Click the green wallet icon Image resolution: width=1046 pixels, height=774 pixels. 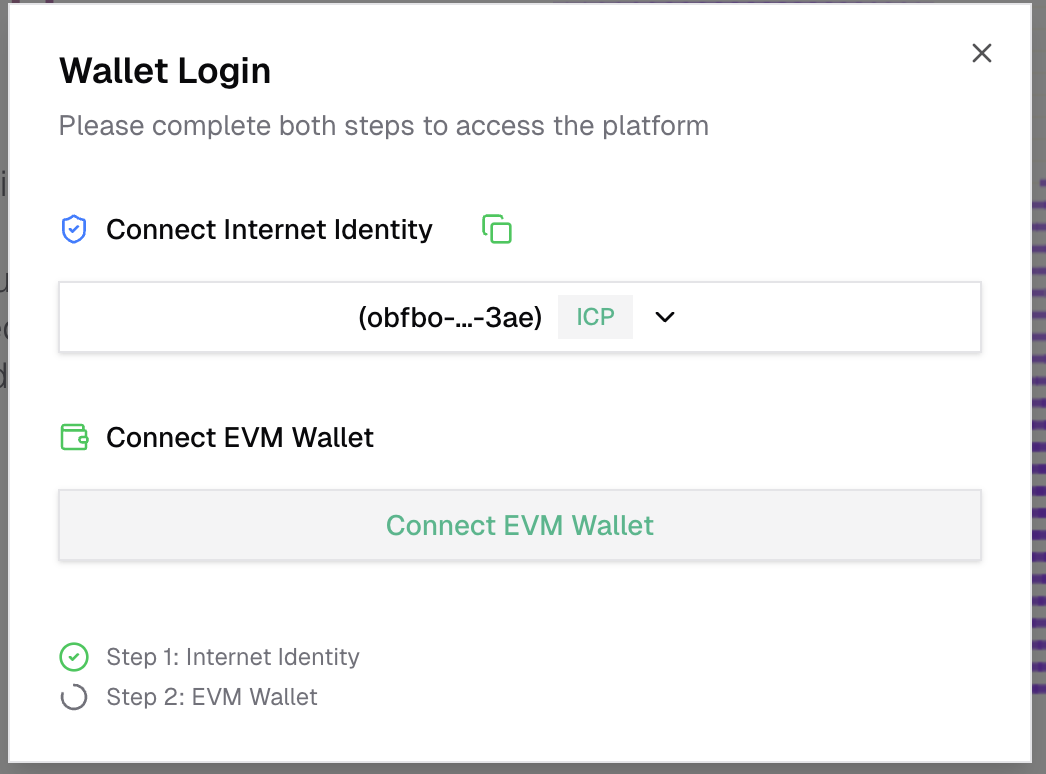pos(74,437)
